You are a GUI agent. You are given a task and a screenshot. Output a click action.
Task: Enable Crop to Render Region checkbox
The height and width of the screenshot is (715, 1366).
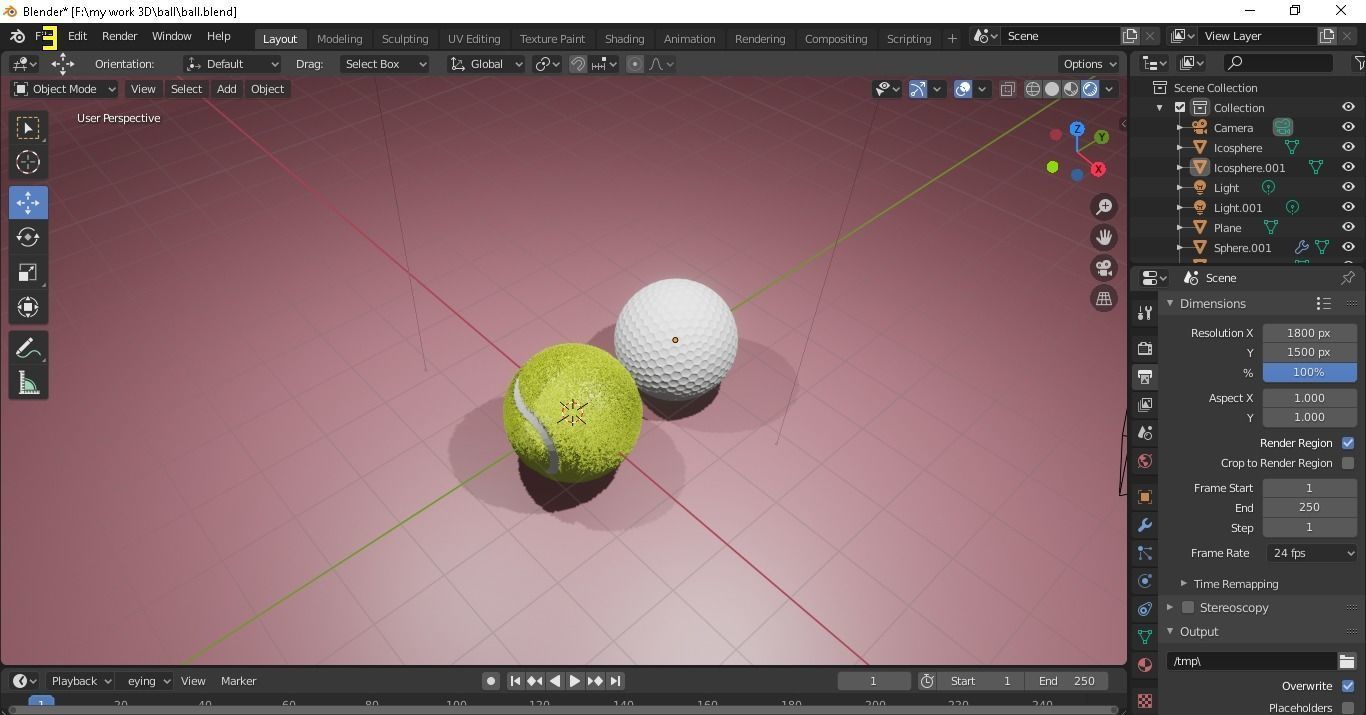pos(1348,463)
